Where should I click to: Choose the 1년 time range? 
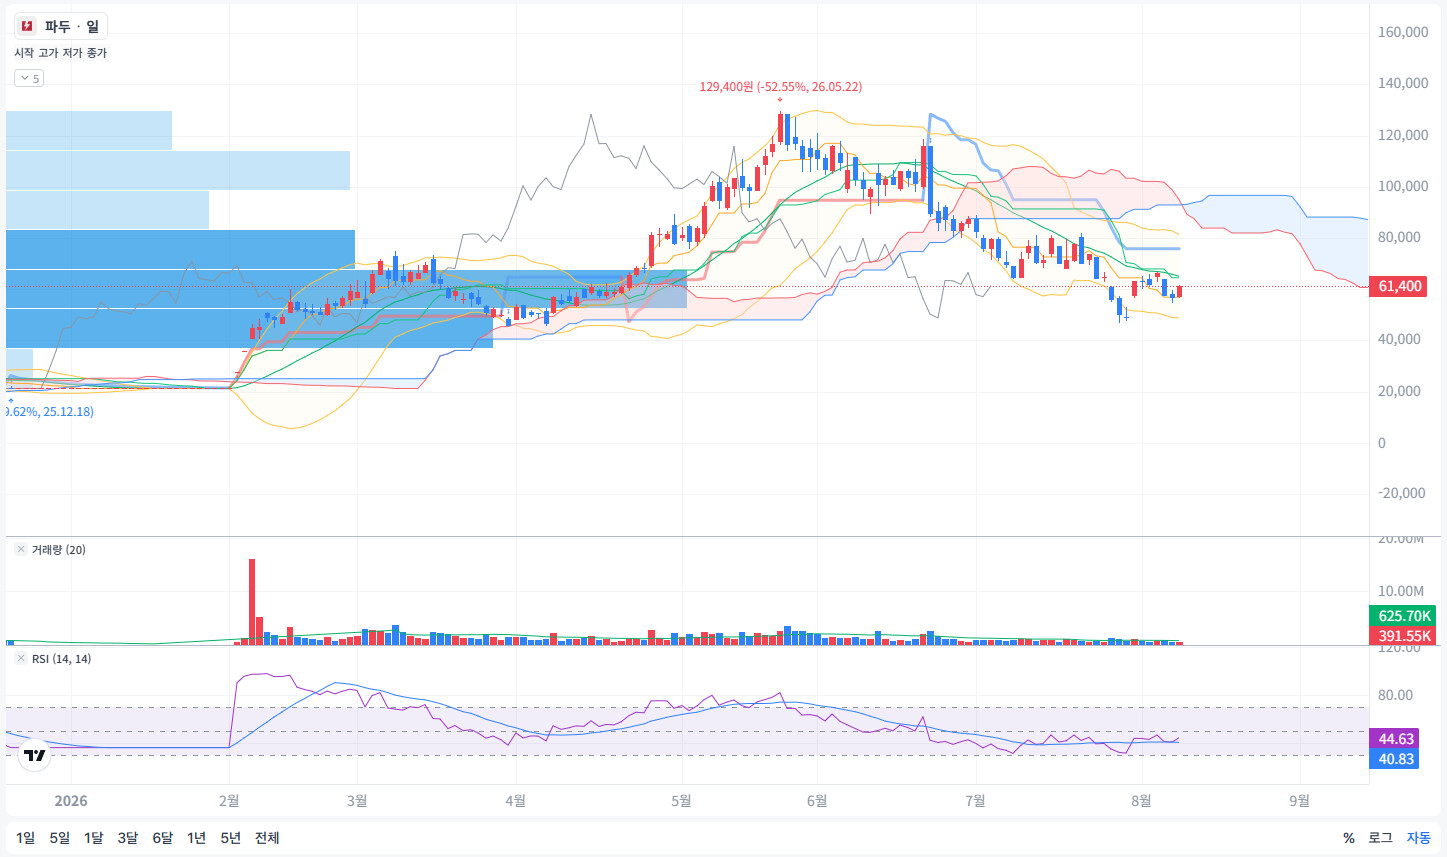pos(196,838)
